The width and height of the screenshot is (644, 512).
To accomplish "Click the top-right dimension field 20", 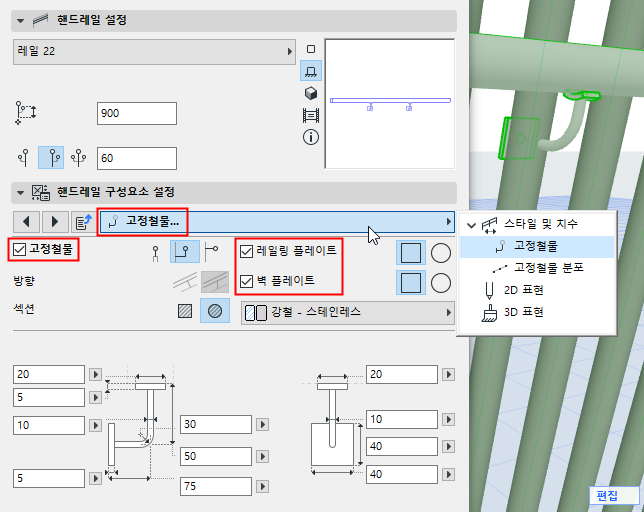I will coord(402,374).
